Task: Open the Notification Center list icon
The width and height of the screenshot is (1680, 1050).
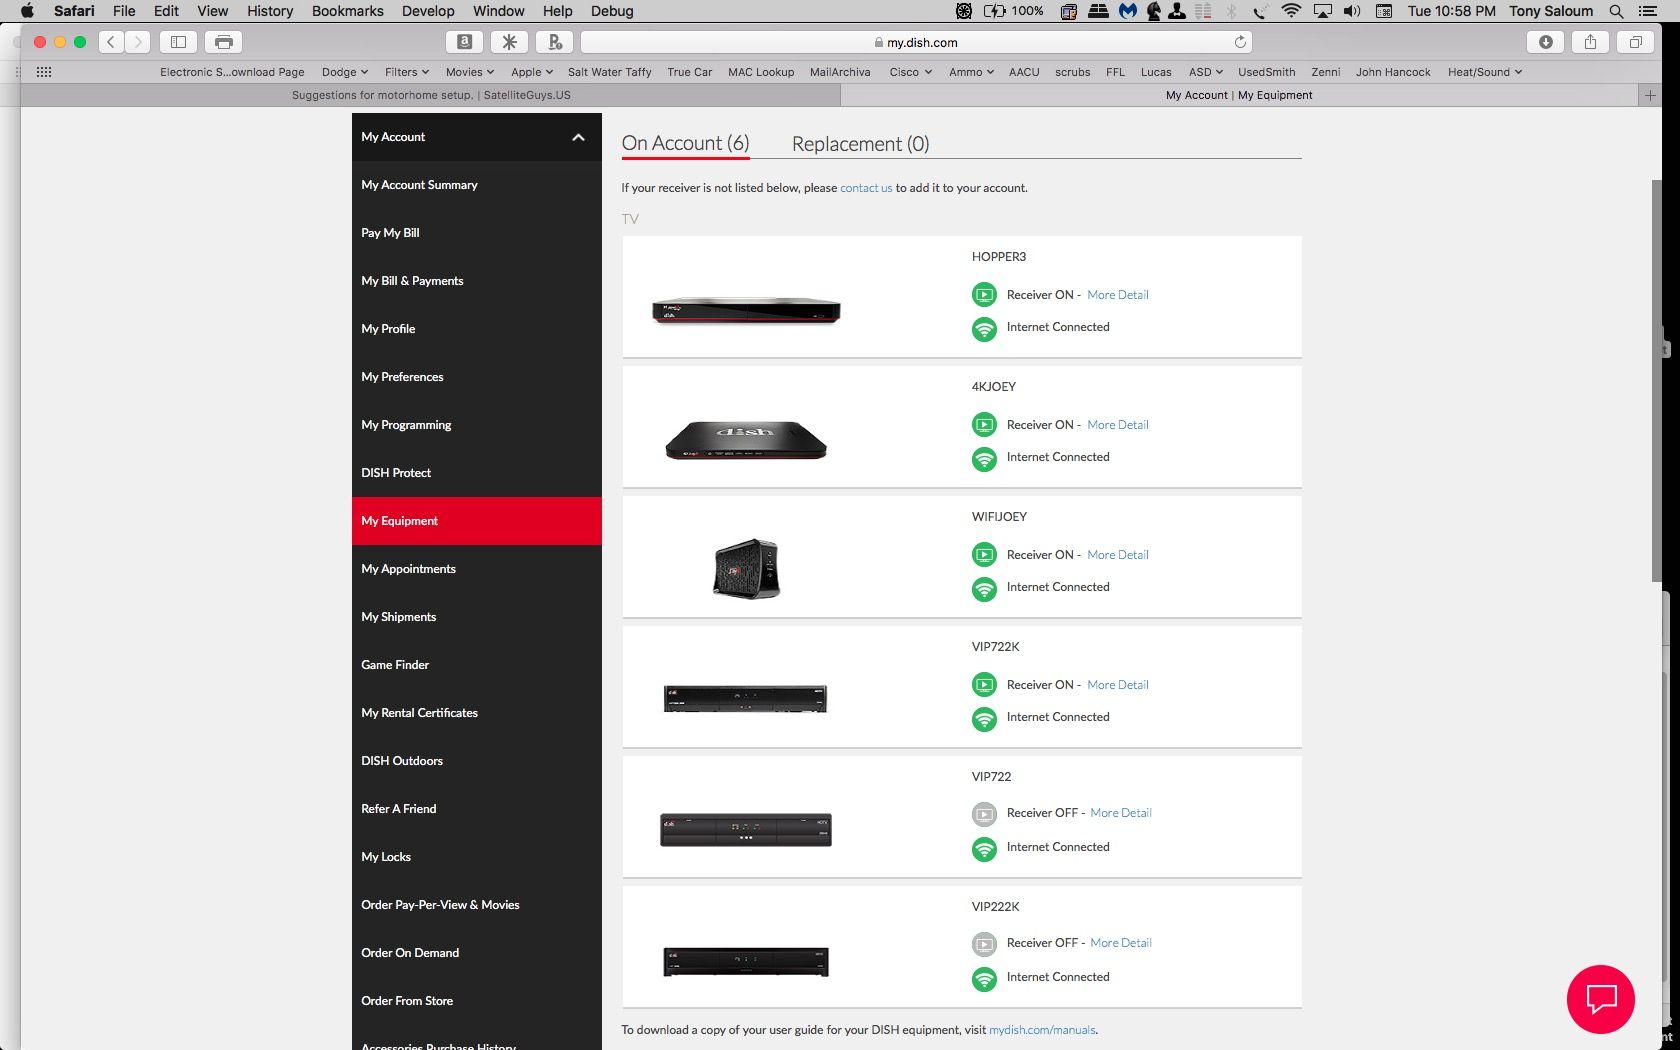Action: click(x=1648, y=11)
